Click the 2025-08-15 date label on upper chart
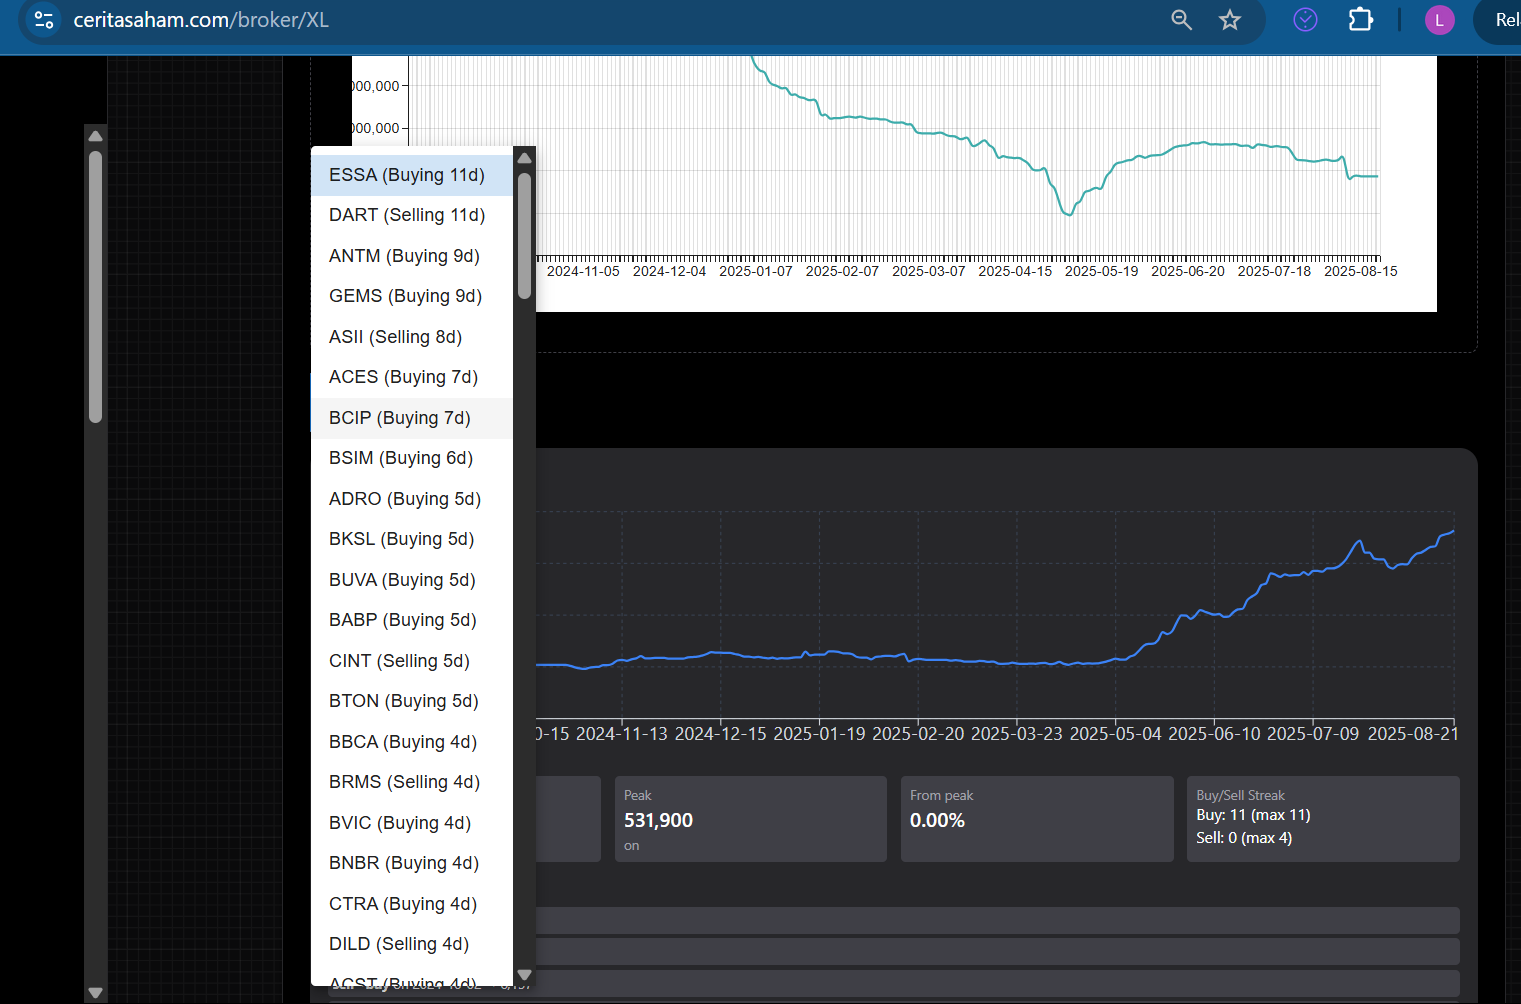 1361,271
